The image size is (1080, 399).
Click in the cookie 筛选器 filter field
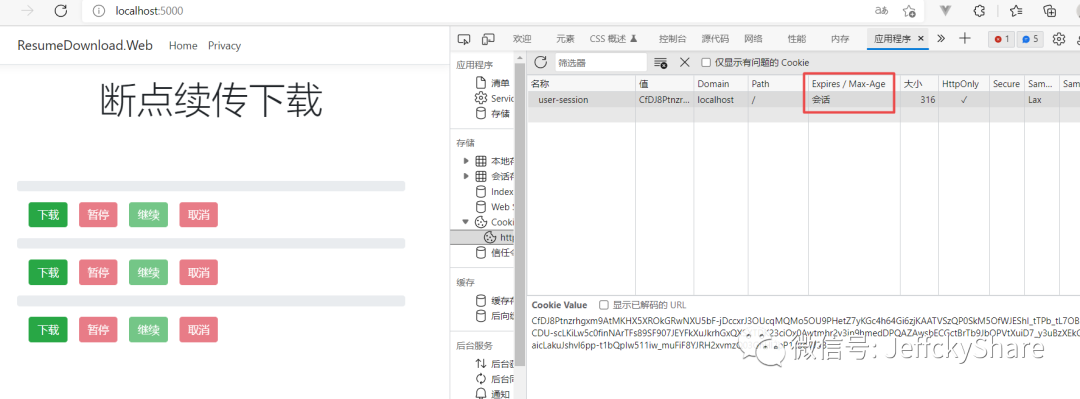(601, 63)
